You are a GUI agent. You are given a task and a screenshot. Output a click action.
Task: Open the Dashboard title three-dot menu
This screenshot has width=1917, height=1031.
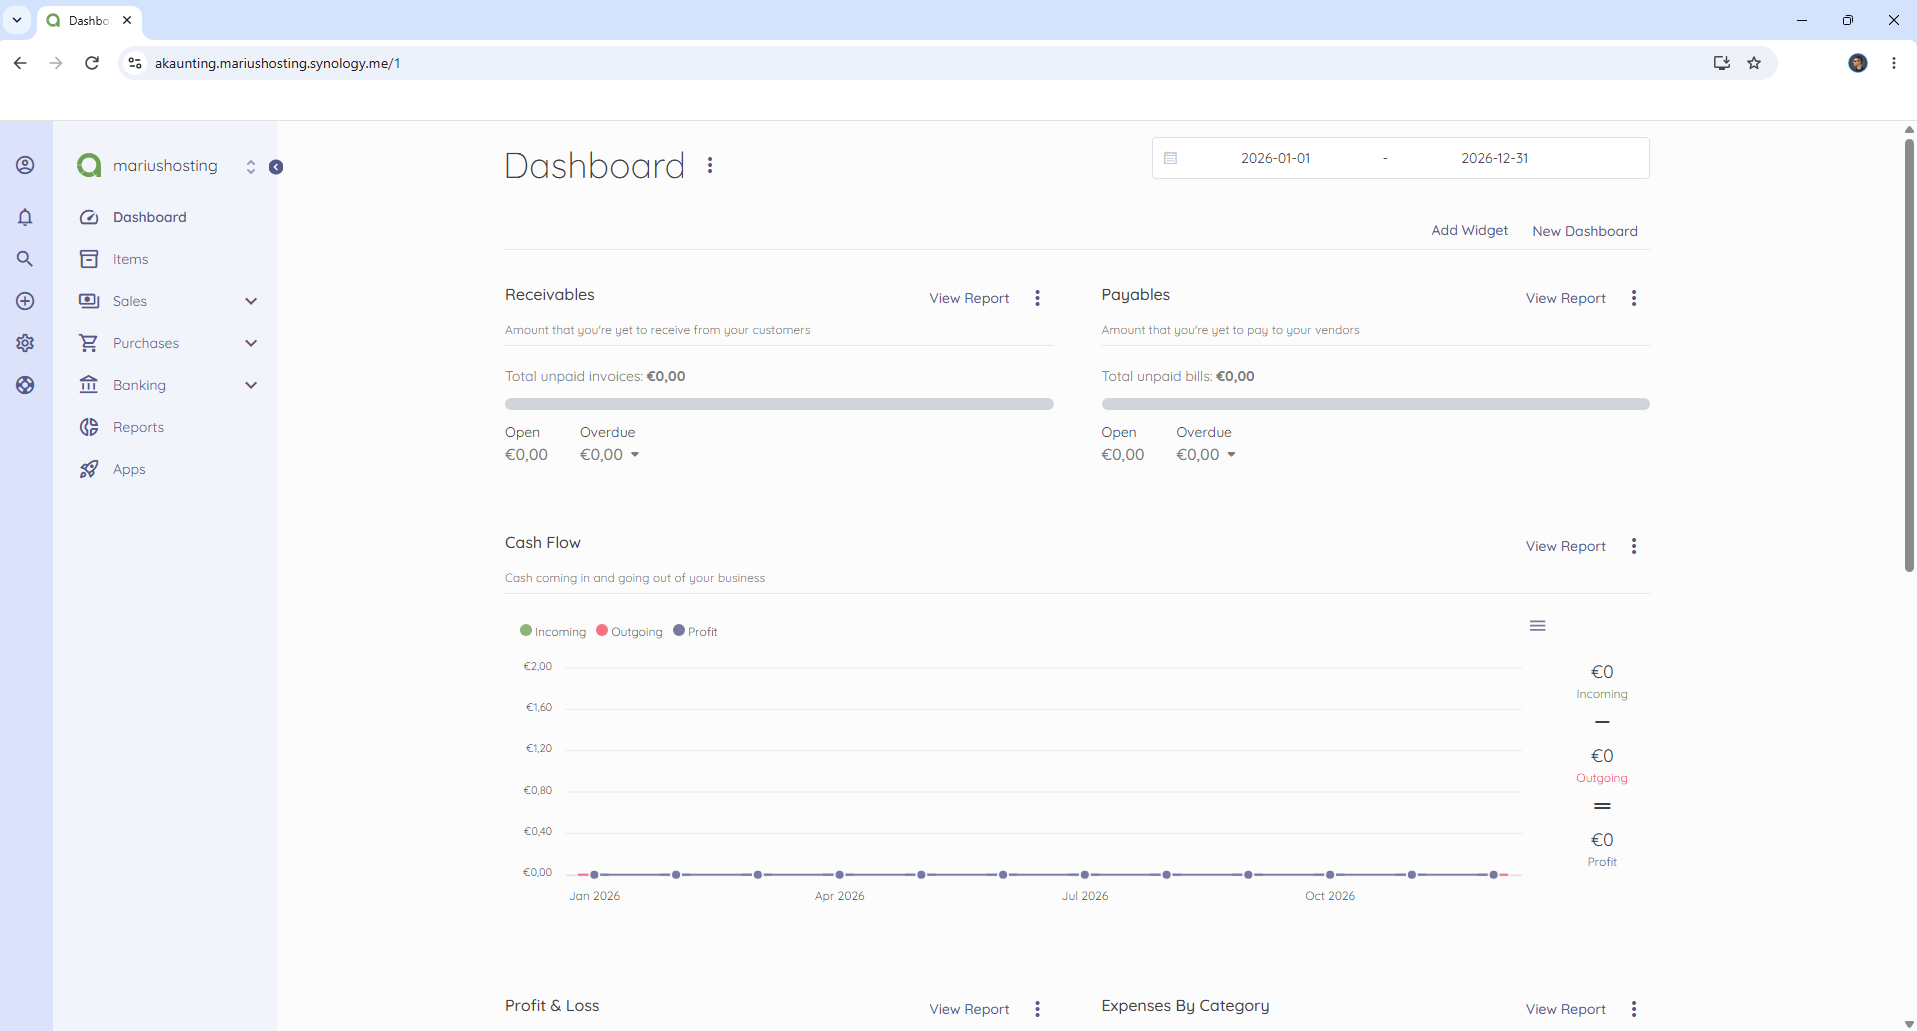(x=710, y=165)
